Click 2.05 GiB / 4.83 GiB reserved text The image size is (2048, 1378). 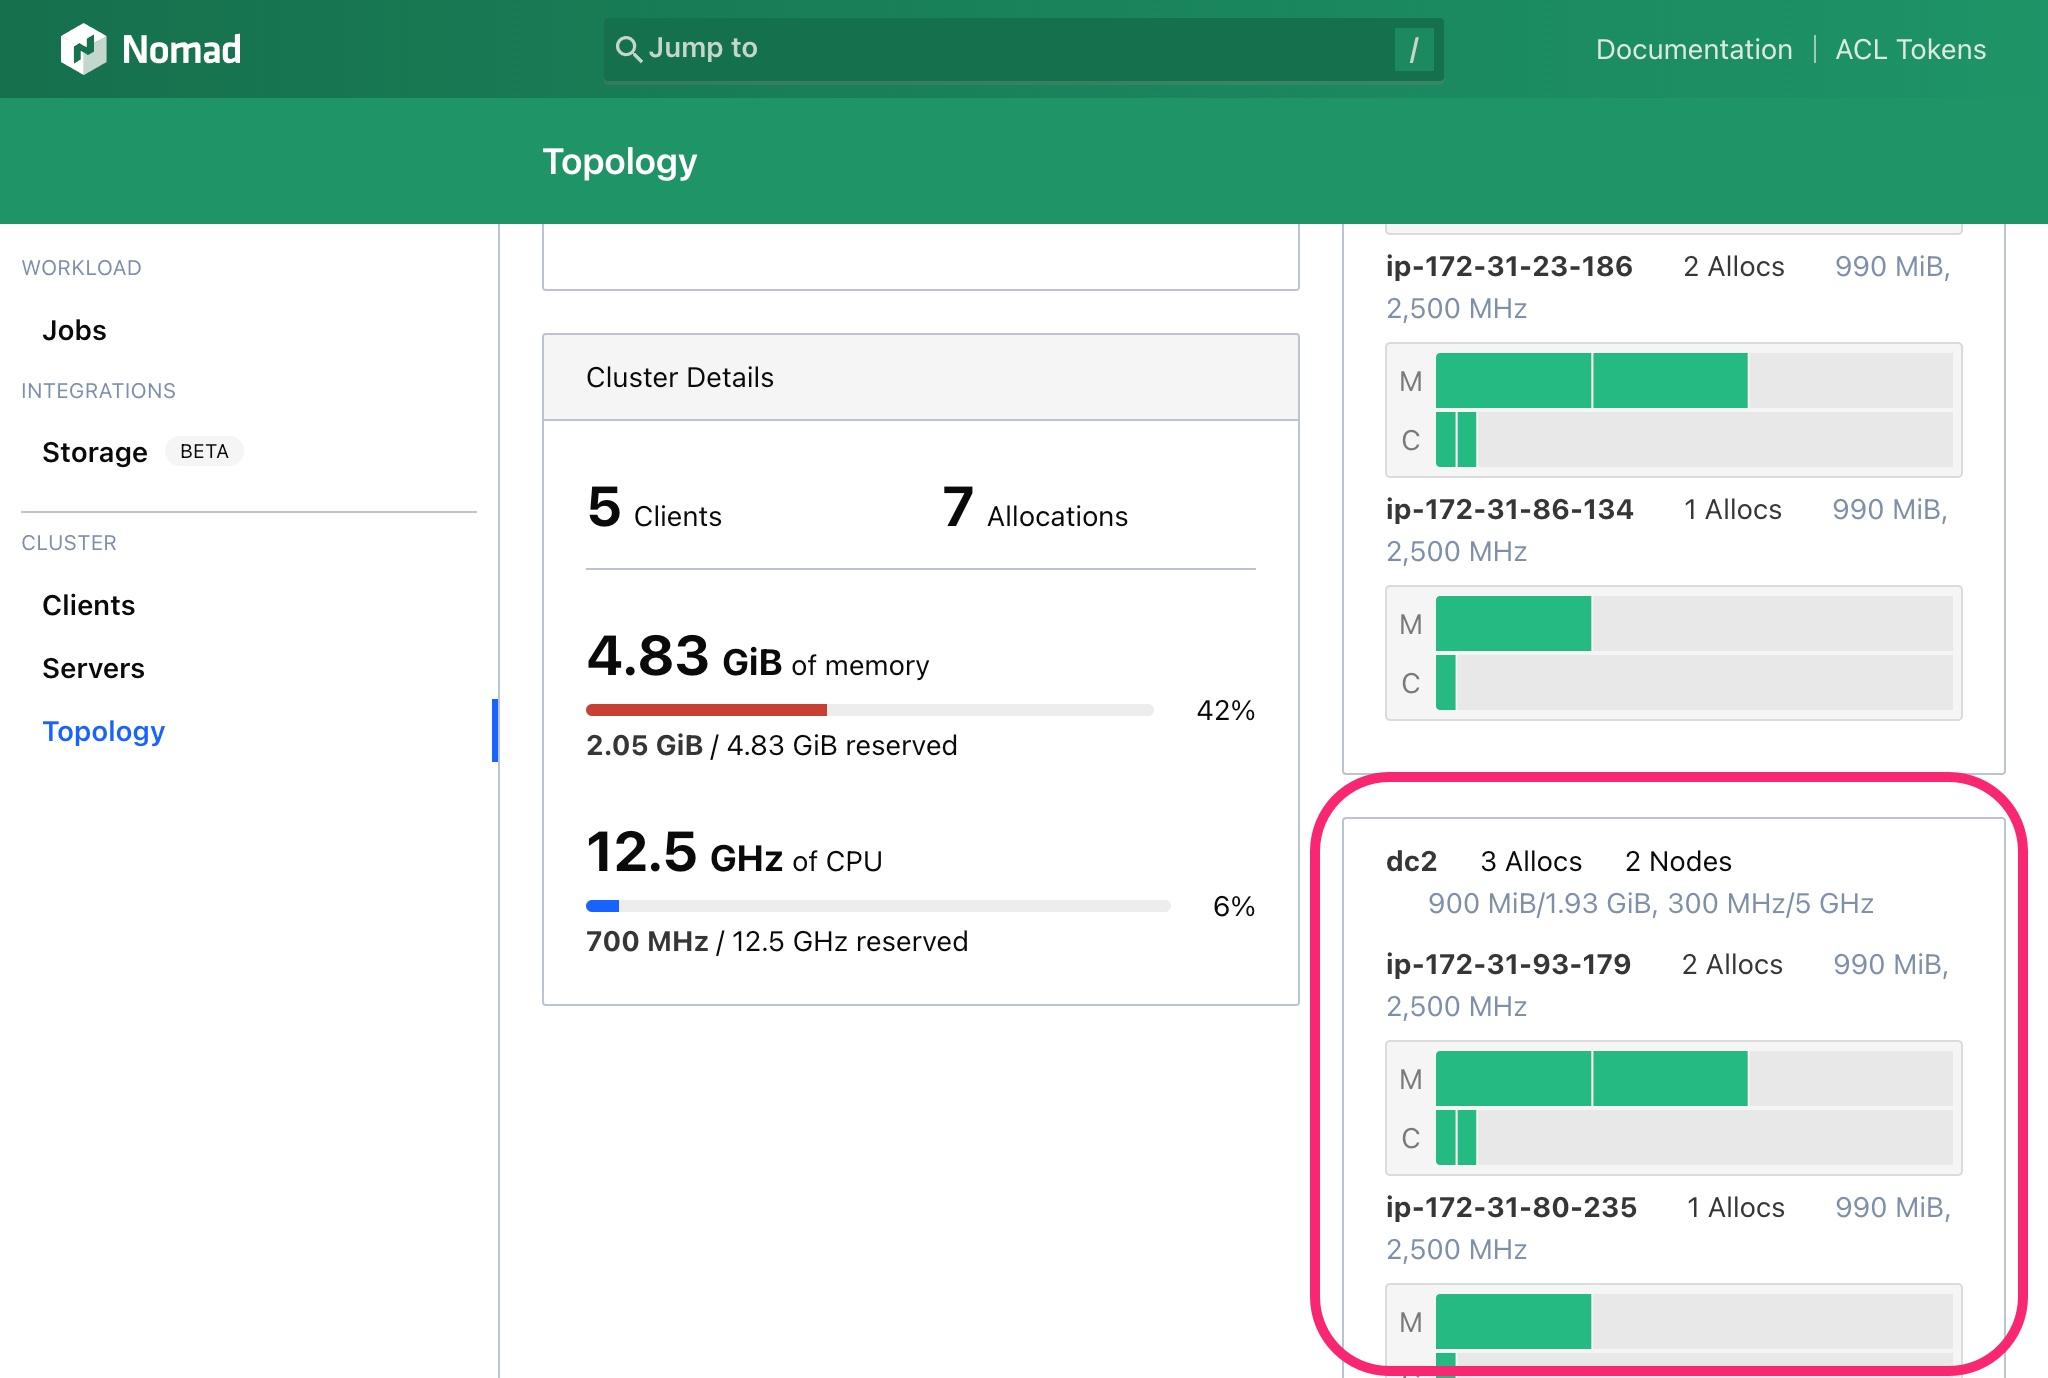[x=772, y=745]
